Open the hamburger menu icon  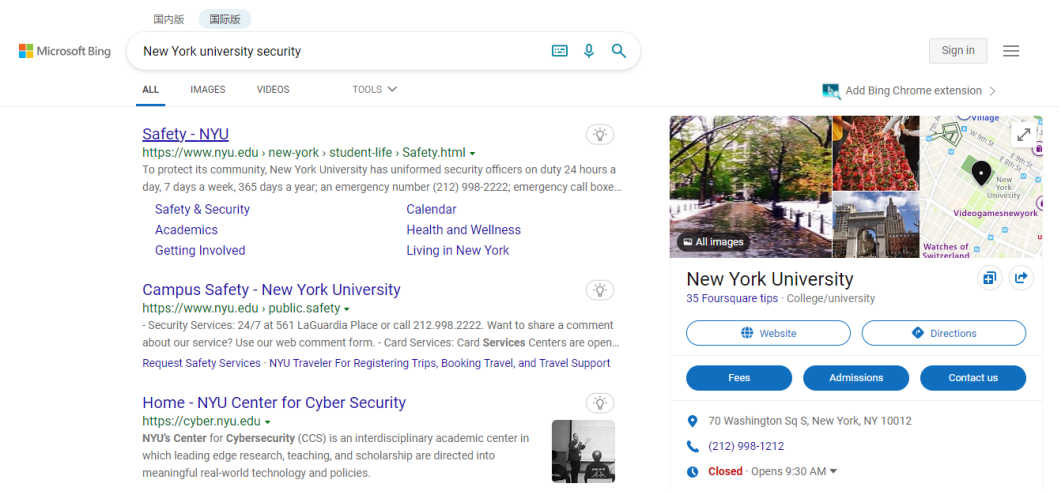[1011, 51]
